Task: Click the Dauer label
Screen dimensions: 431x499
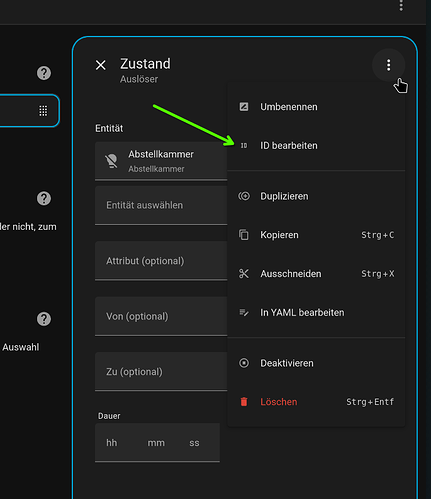Action: 109,416
